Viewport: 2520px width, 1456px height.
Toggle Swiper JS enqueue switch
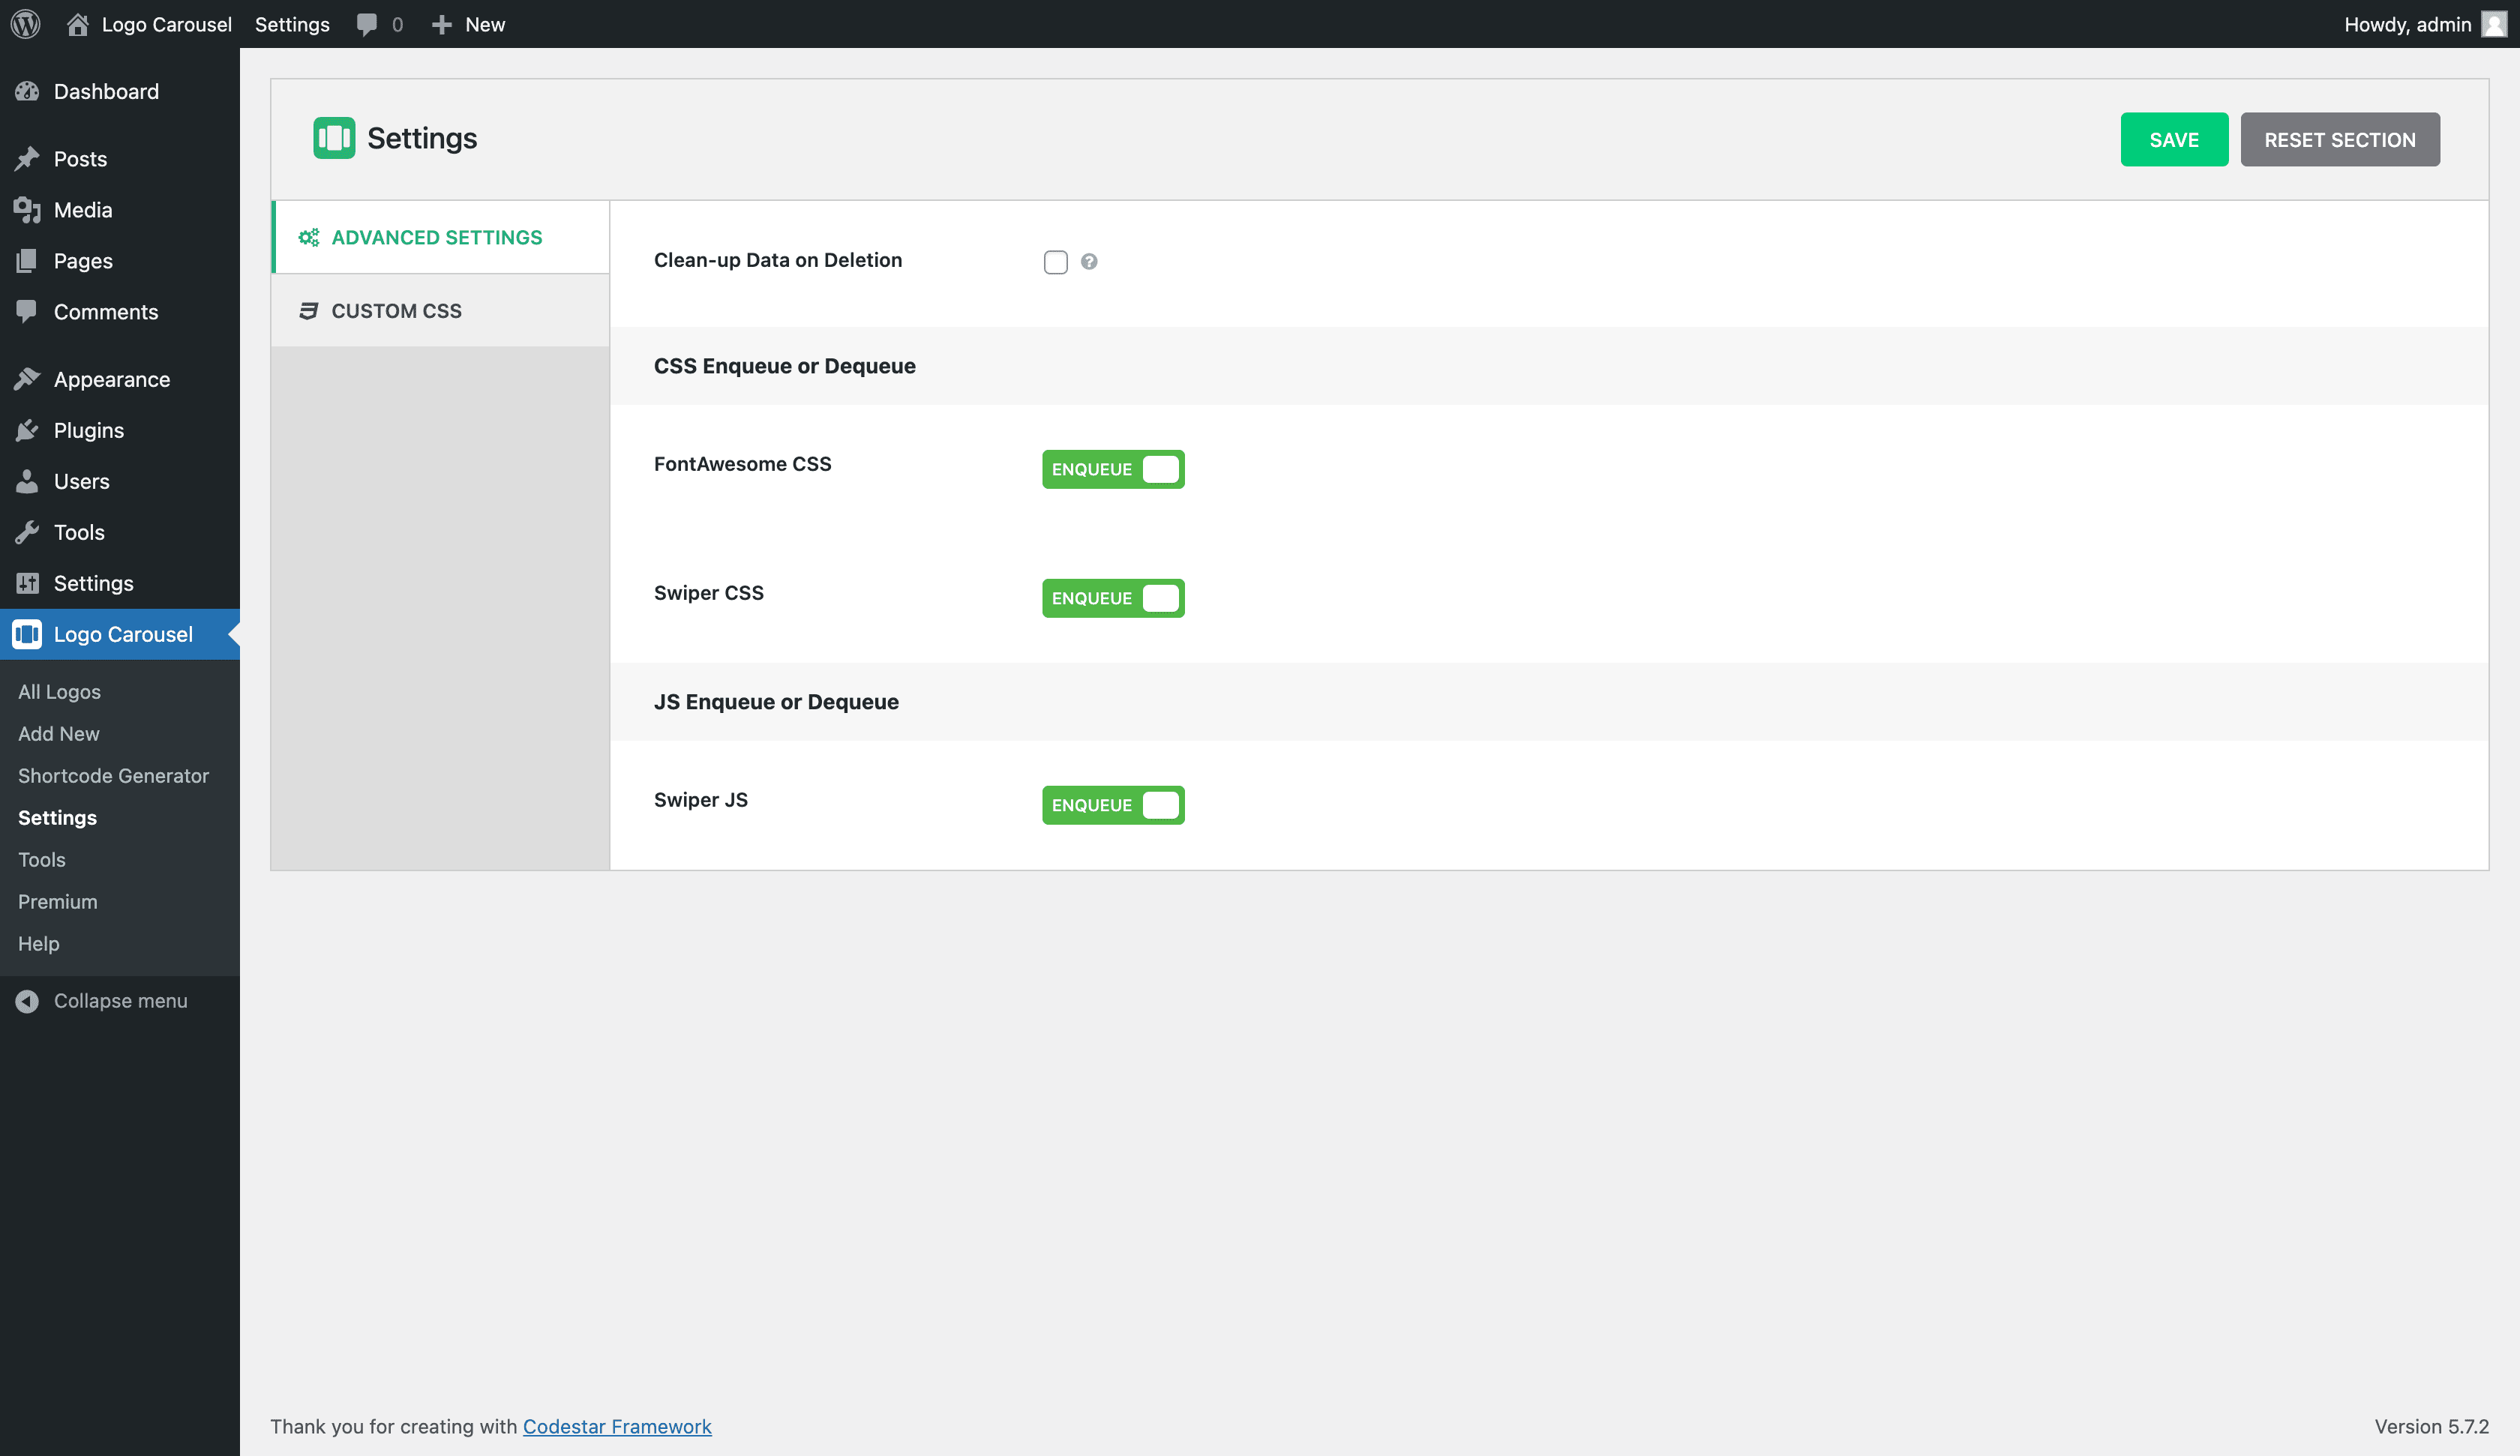pos(1112,805)
